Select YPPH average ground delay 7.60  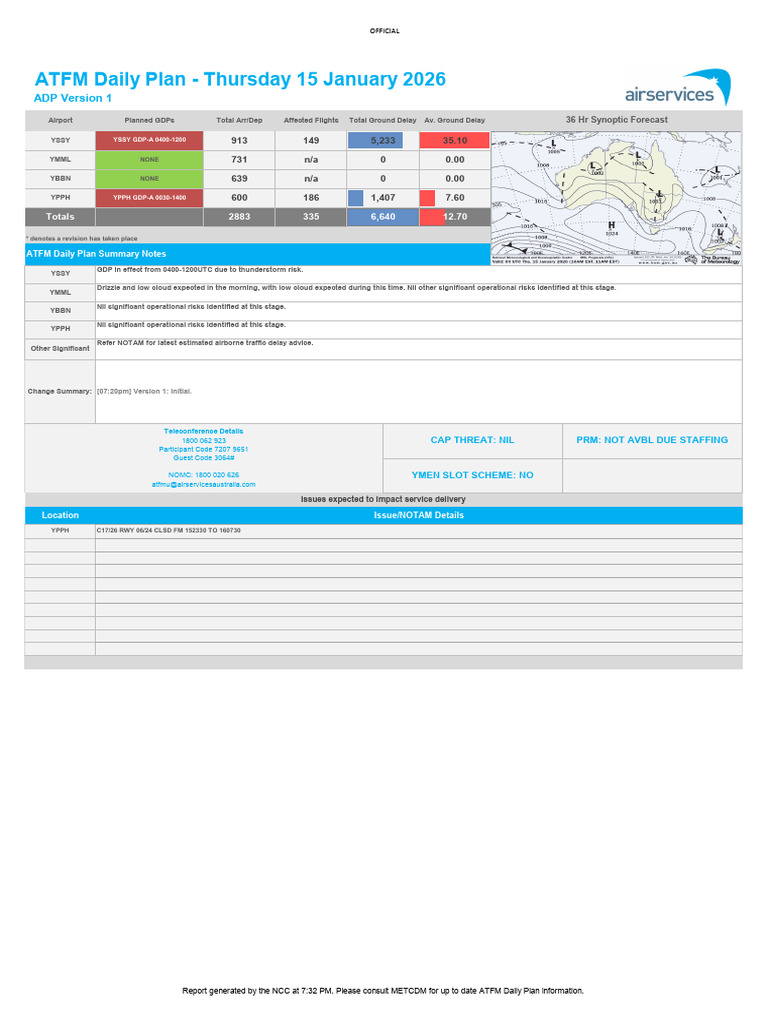tap(455, 198)
